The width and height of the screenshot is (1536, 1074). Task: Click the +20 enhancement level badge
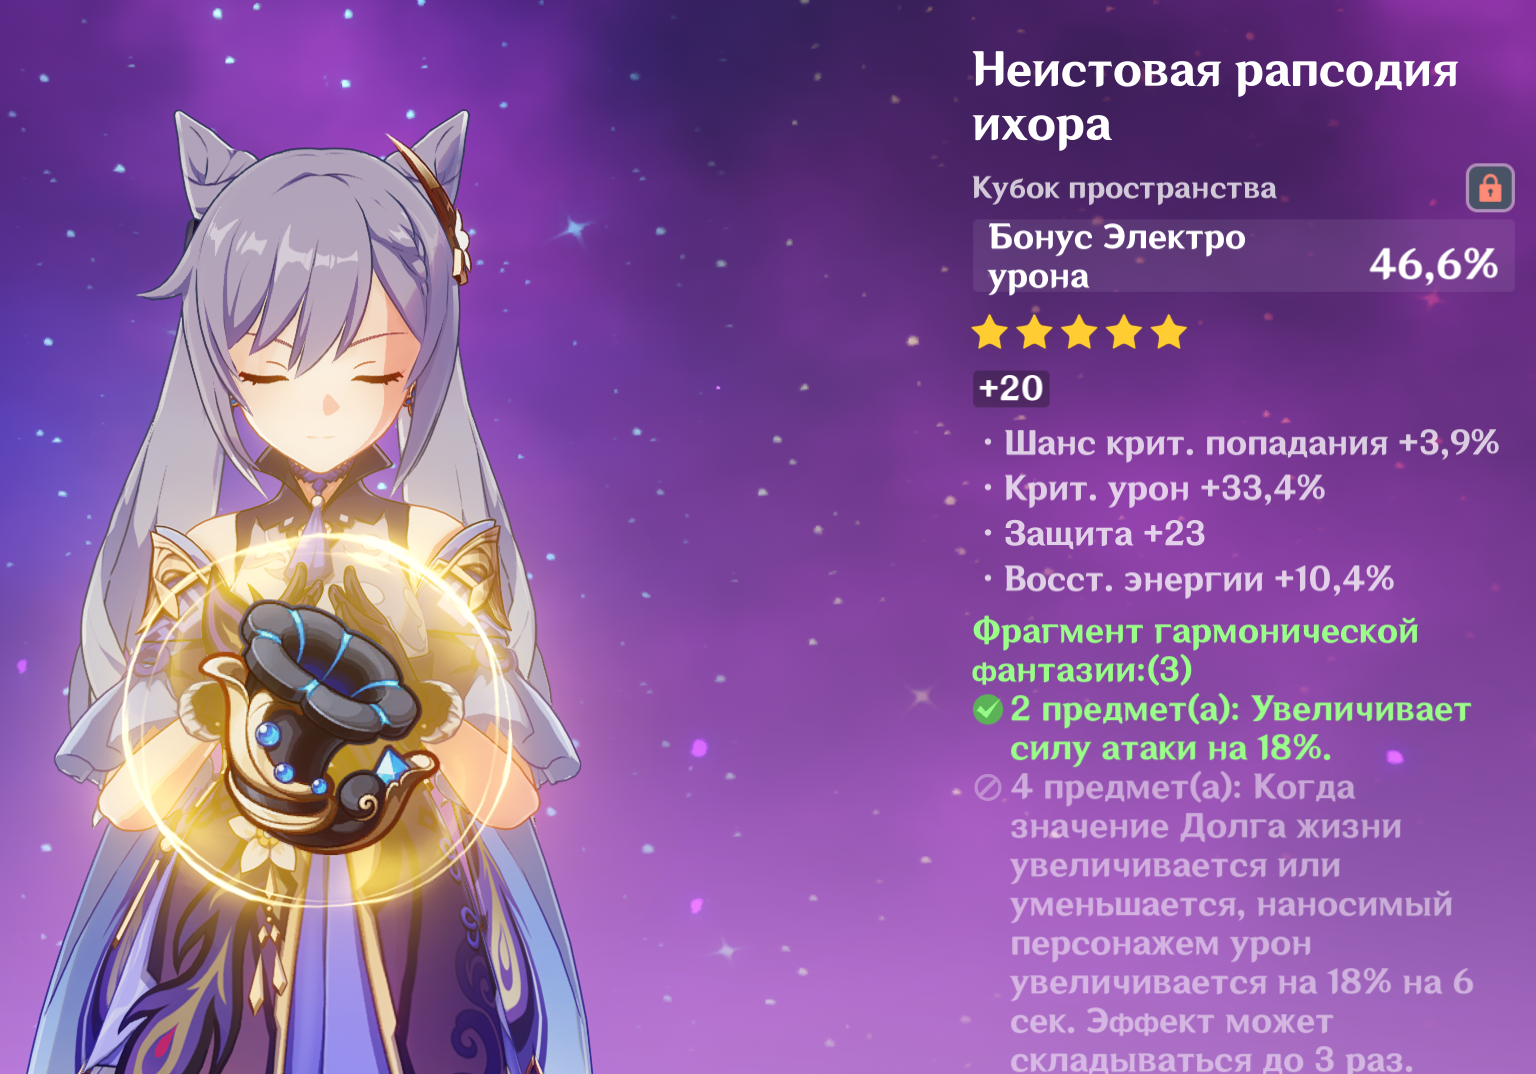[1011, 389]
